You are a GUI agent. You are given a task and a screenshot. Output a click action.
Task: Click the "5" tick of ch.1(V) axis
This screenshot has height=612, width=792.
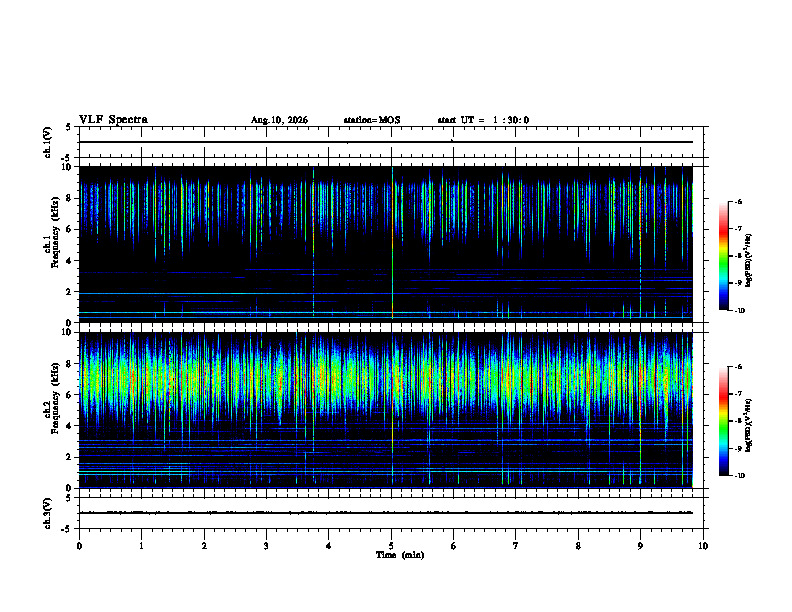(x=68, y=128)
